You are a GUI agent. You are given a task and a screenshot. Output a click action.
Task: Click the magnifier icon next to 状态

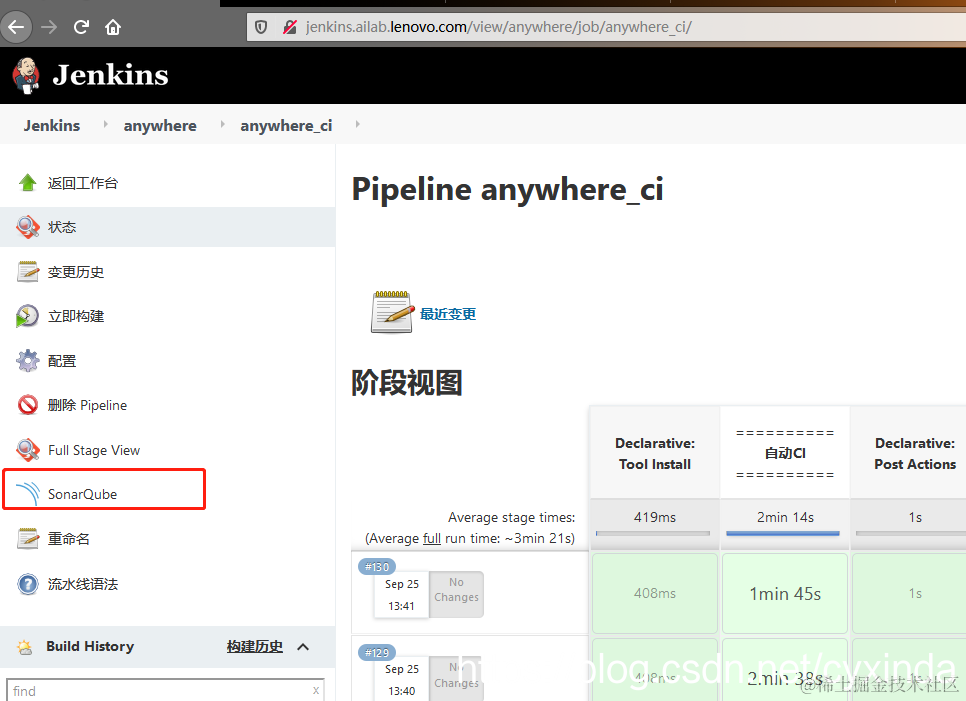tap(28, 227)
